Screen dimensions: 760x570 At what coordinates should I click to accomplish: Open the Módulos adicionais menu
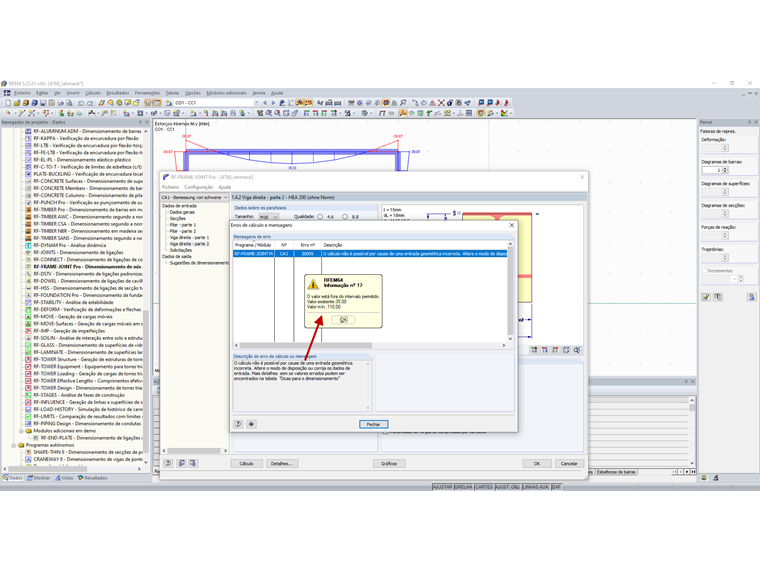pos(226,93)
